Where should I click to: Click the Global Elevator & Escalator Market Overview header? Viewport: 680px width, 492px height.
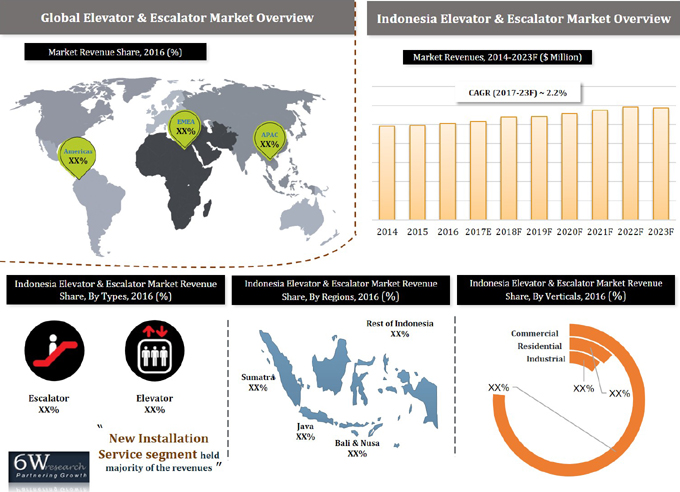coord(177,18)
